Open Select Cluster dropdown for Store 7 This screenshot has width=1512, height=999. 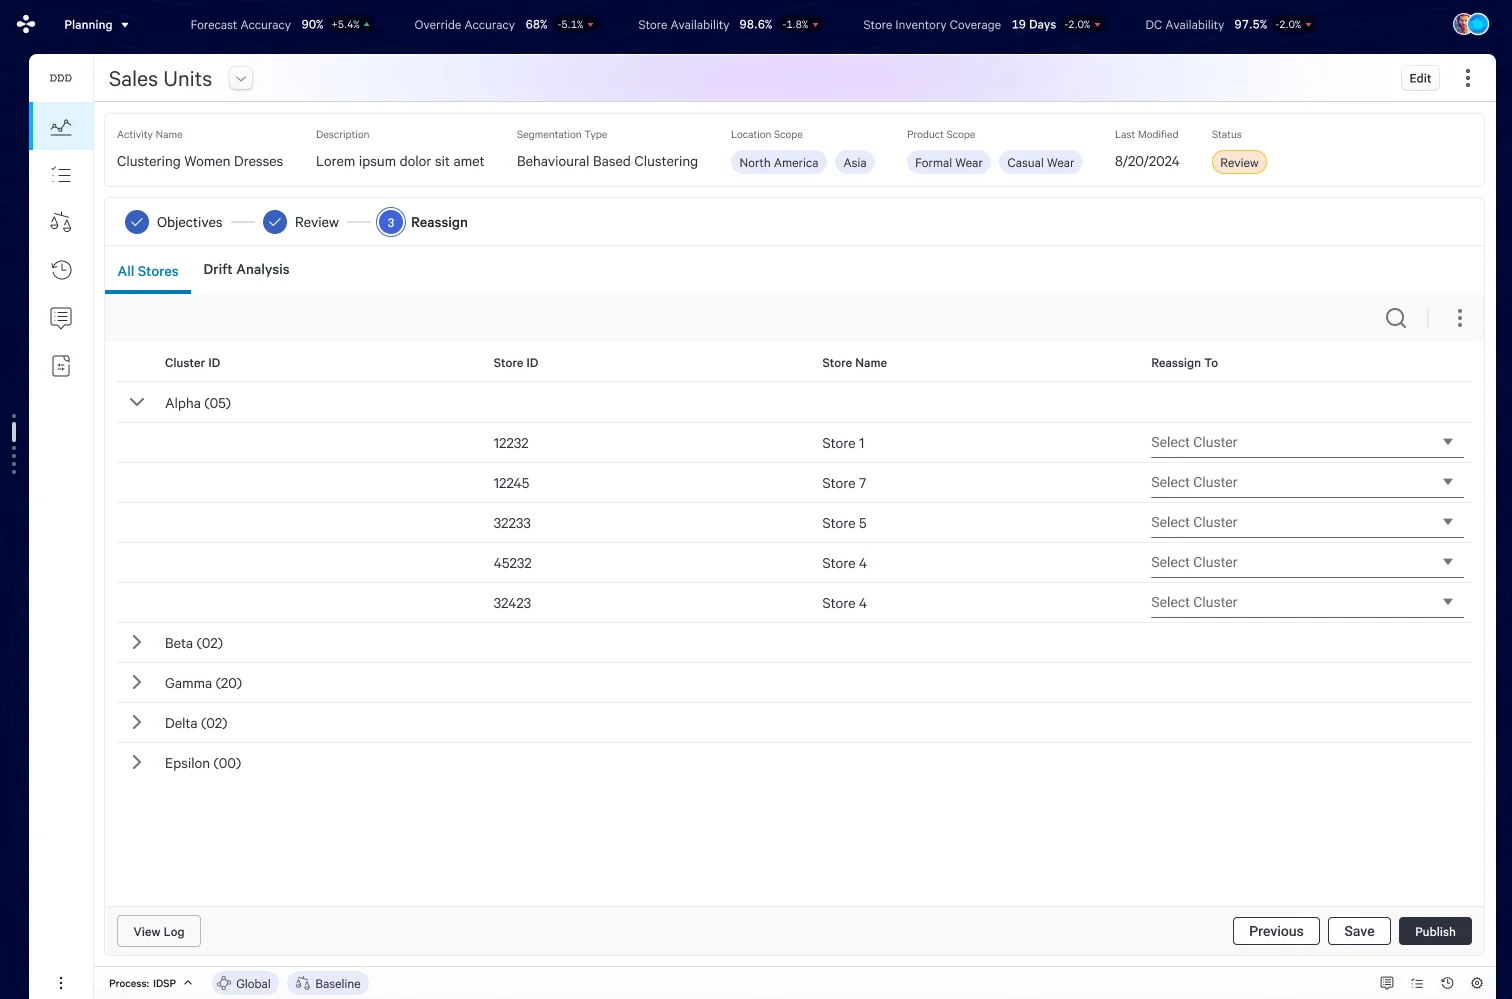point(1307,483)
